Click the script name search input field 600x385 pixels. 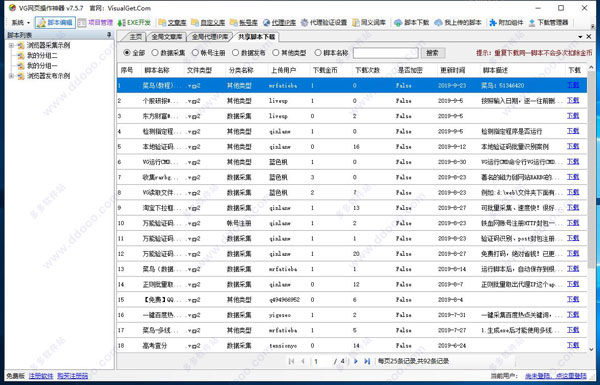(385, 53)
